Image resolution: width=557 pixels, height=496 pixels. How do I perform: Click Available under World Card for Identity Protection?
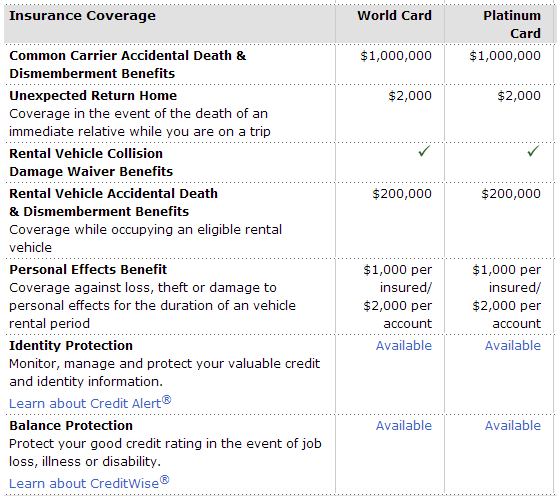(404, 346)
